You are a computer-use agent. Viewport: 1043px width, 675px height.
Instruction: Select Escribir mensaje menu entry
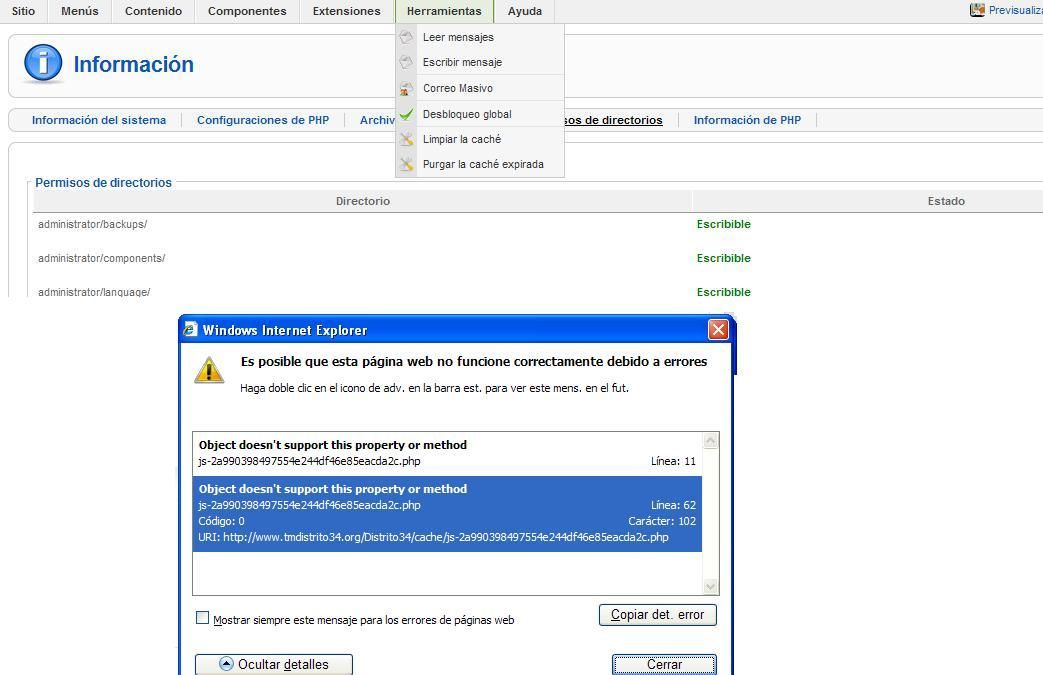point(480,63)
